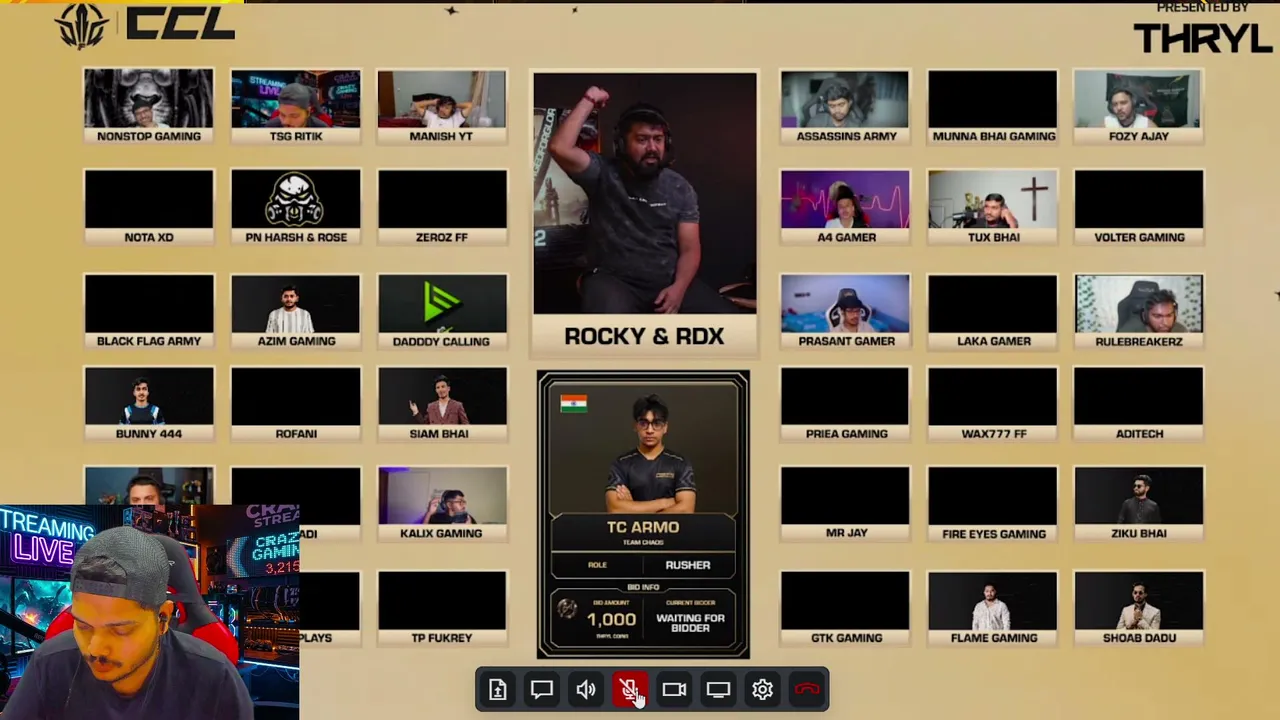1280x720 pixels.
Task: Click the VOLTER GAMING name label
Action: pos(1139,237)
